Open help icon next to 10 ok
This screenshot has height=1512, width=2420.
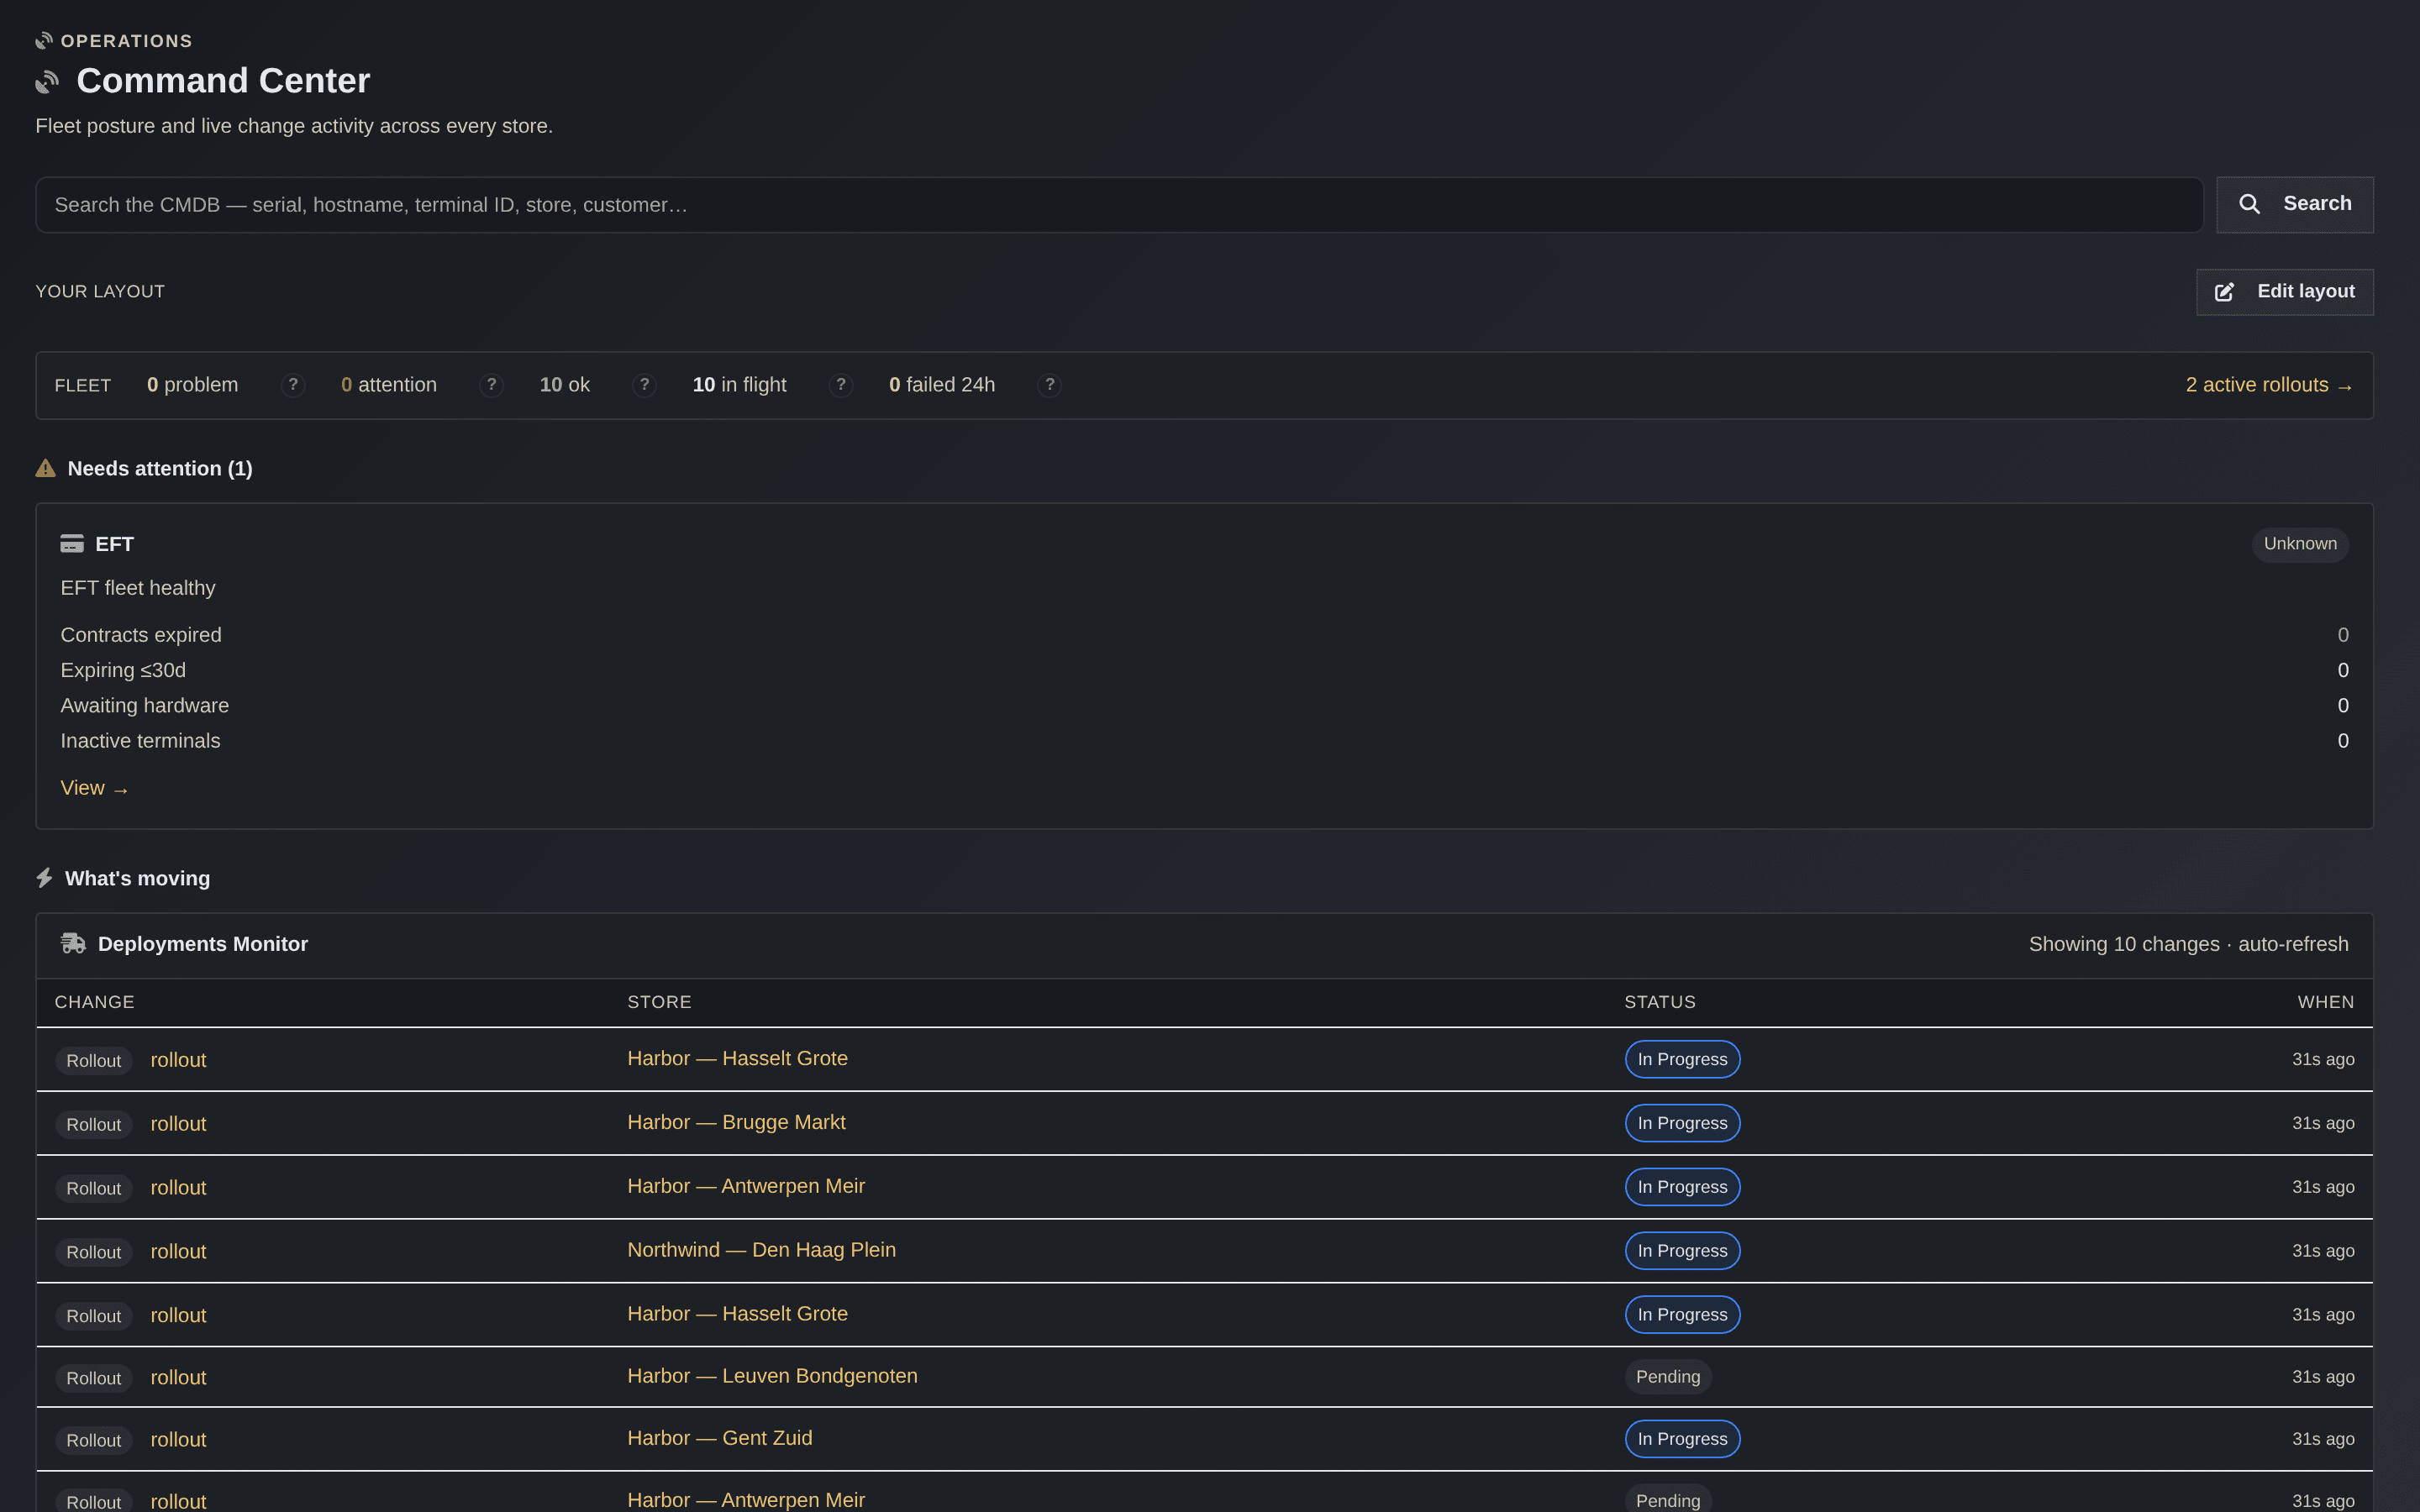point(645,385)
